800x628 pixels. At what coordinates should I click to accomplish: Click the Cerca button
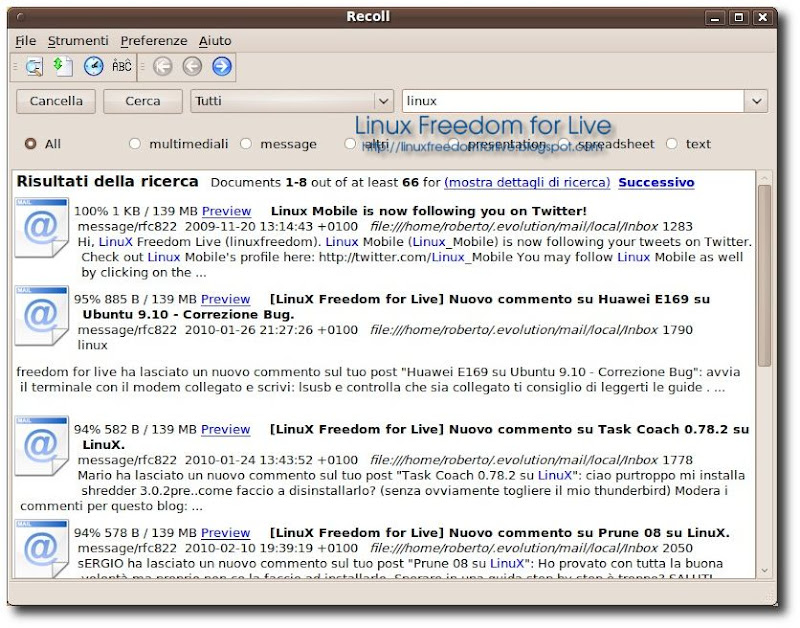tap(143, 101)
